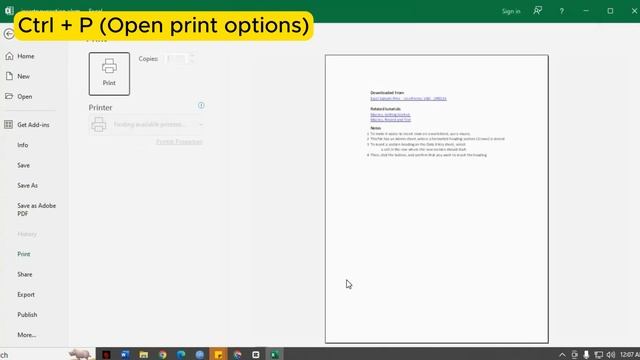Select Publish in the sidebar
Viewport: 640px width, 360px height.
click(x=27, y=315)
